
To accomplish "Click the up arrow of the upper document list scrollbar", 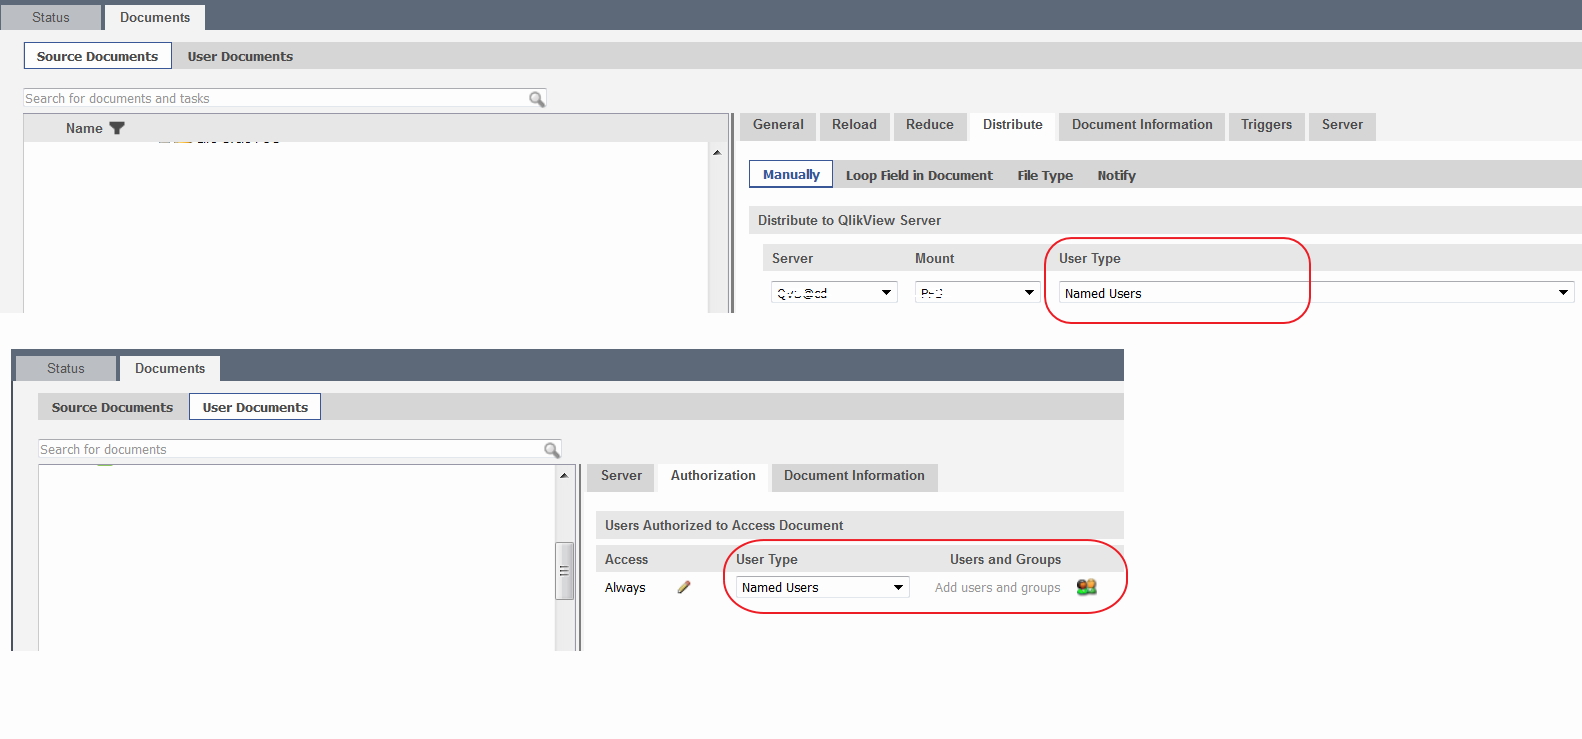I will click(716, 152).
